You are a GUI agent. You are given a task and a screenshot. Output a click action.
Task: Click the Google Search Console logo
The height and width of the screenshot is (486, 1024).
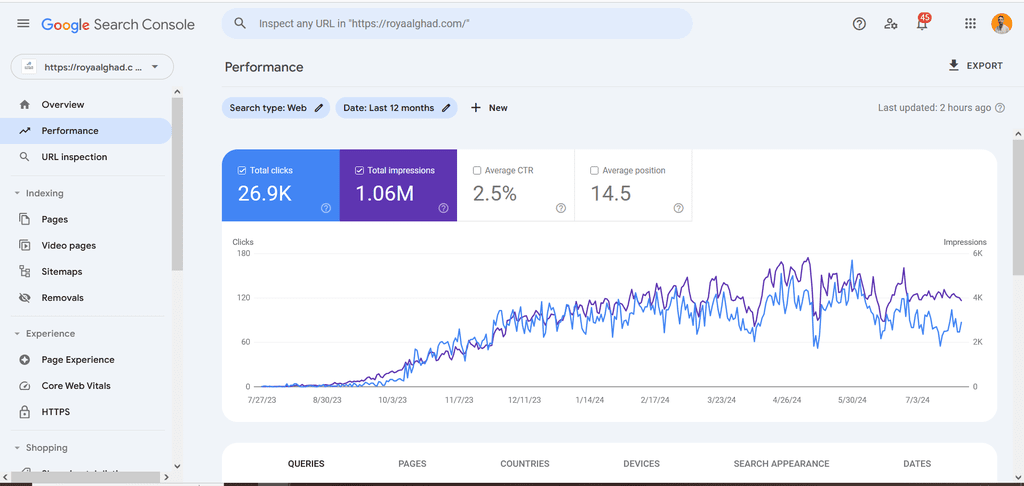(118, 24)
